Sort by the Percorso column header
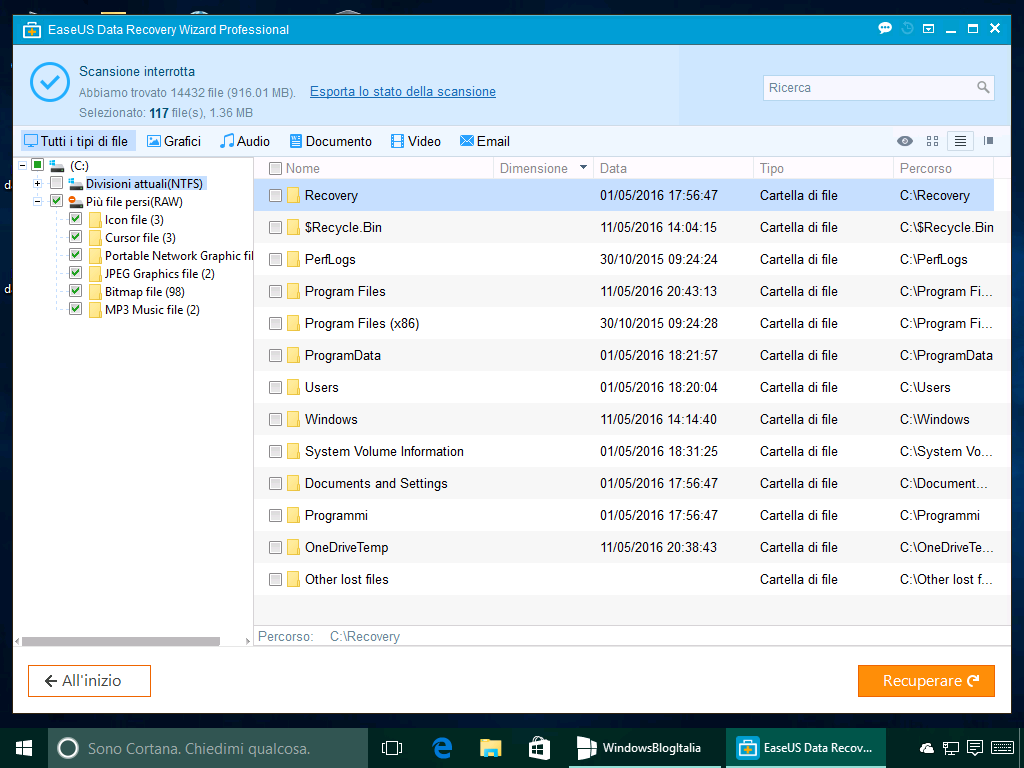This screenshot has width=1024, height=768. 944,168
